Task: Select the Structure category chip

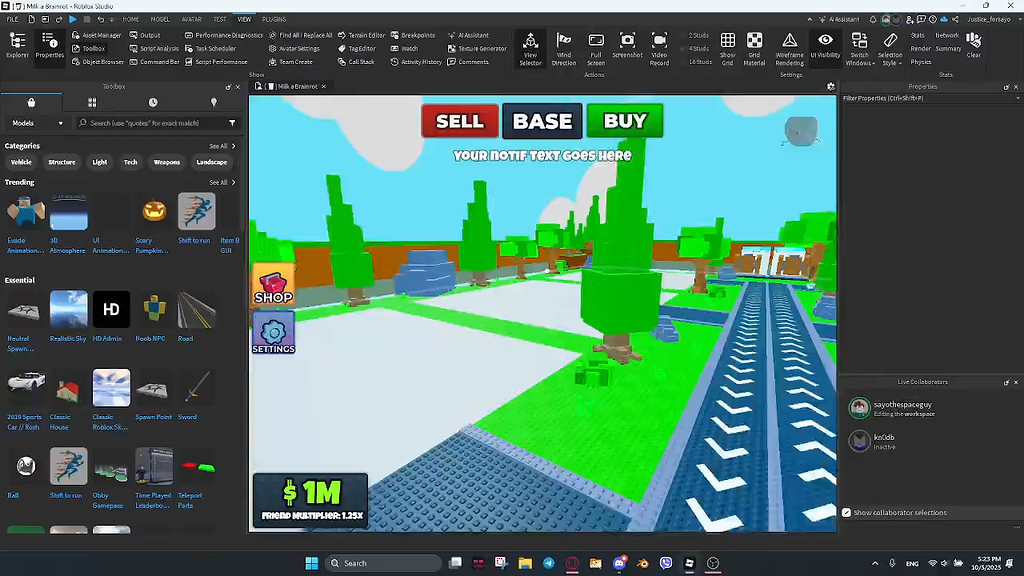Action: (62, 162)
